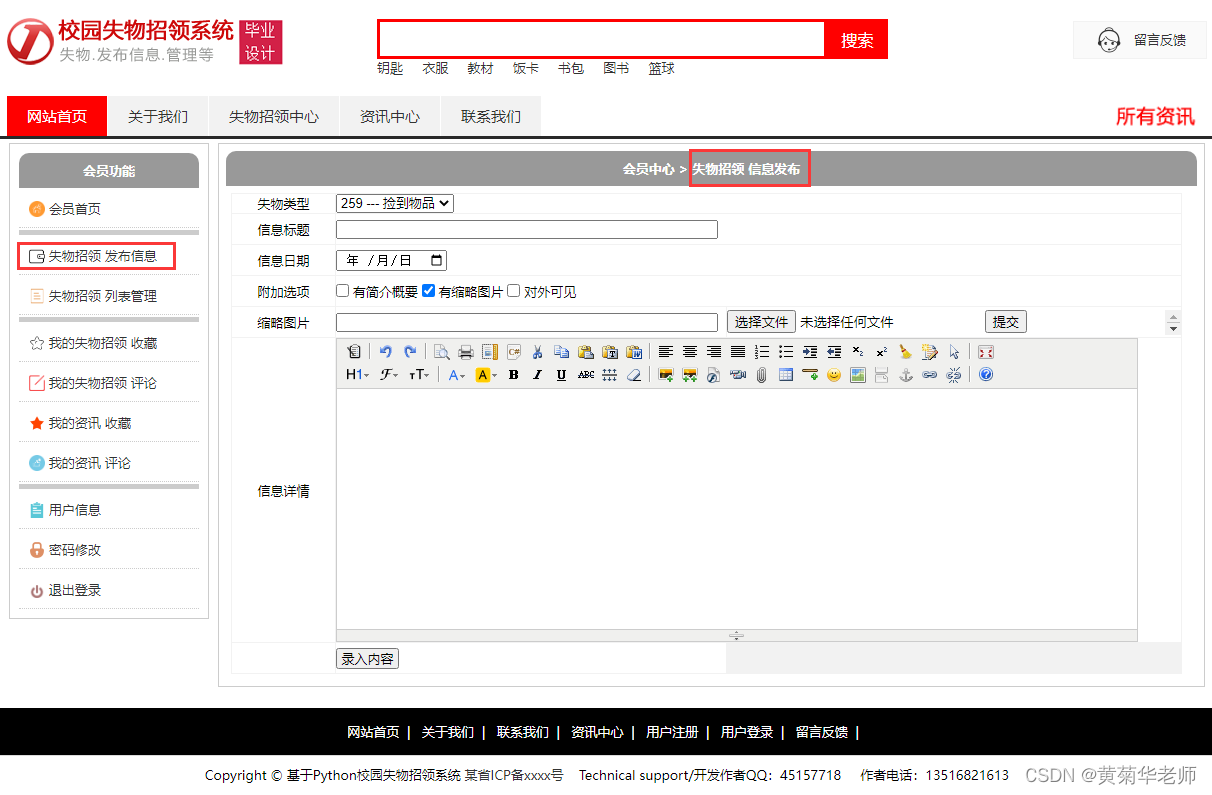The image size is (1212, 795).
Task: Open the font size dropdown in editor
Action: point(417,373)
